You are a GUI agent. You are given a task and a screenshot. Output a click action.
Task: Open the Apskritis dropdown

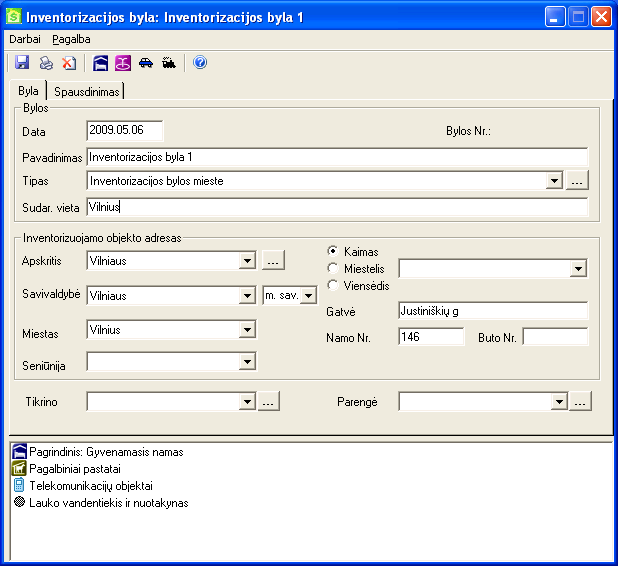coord(247,261)
